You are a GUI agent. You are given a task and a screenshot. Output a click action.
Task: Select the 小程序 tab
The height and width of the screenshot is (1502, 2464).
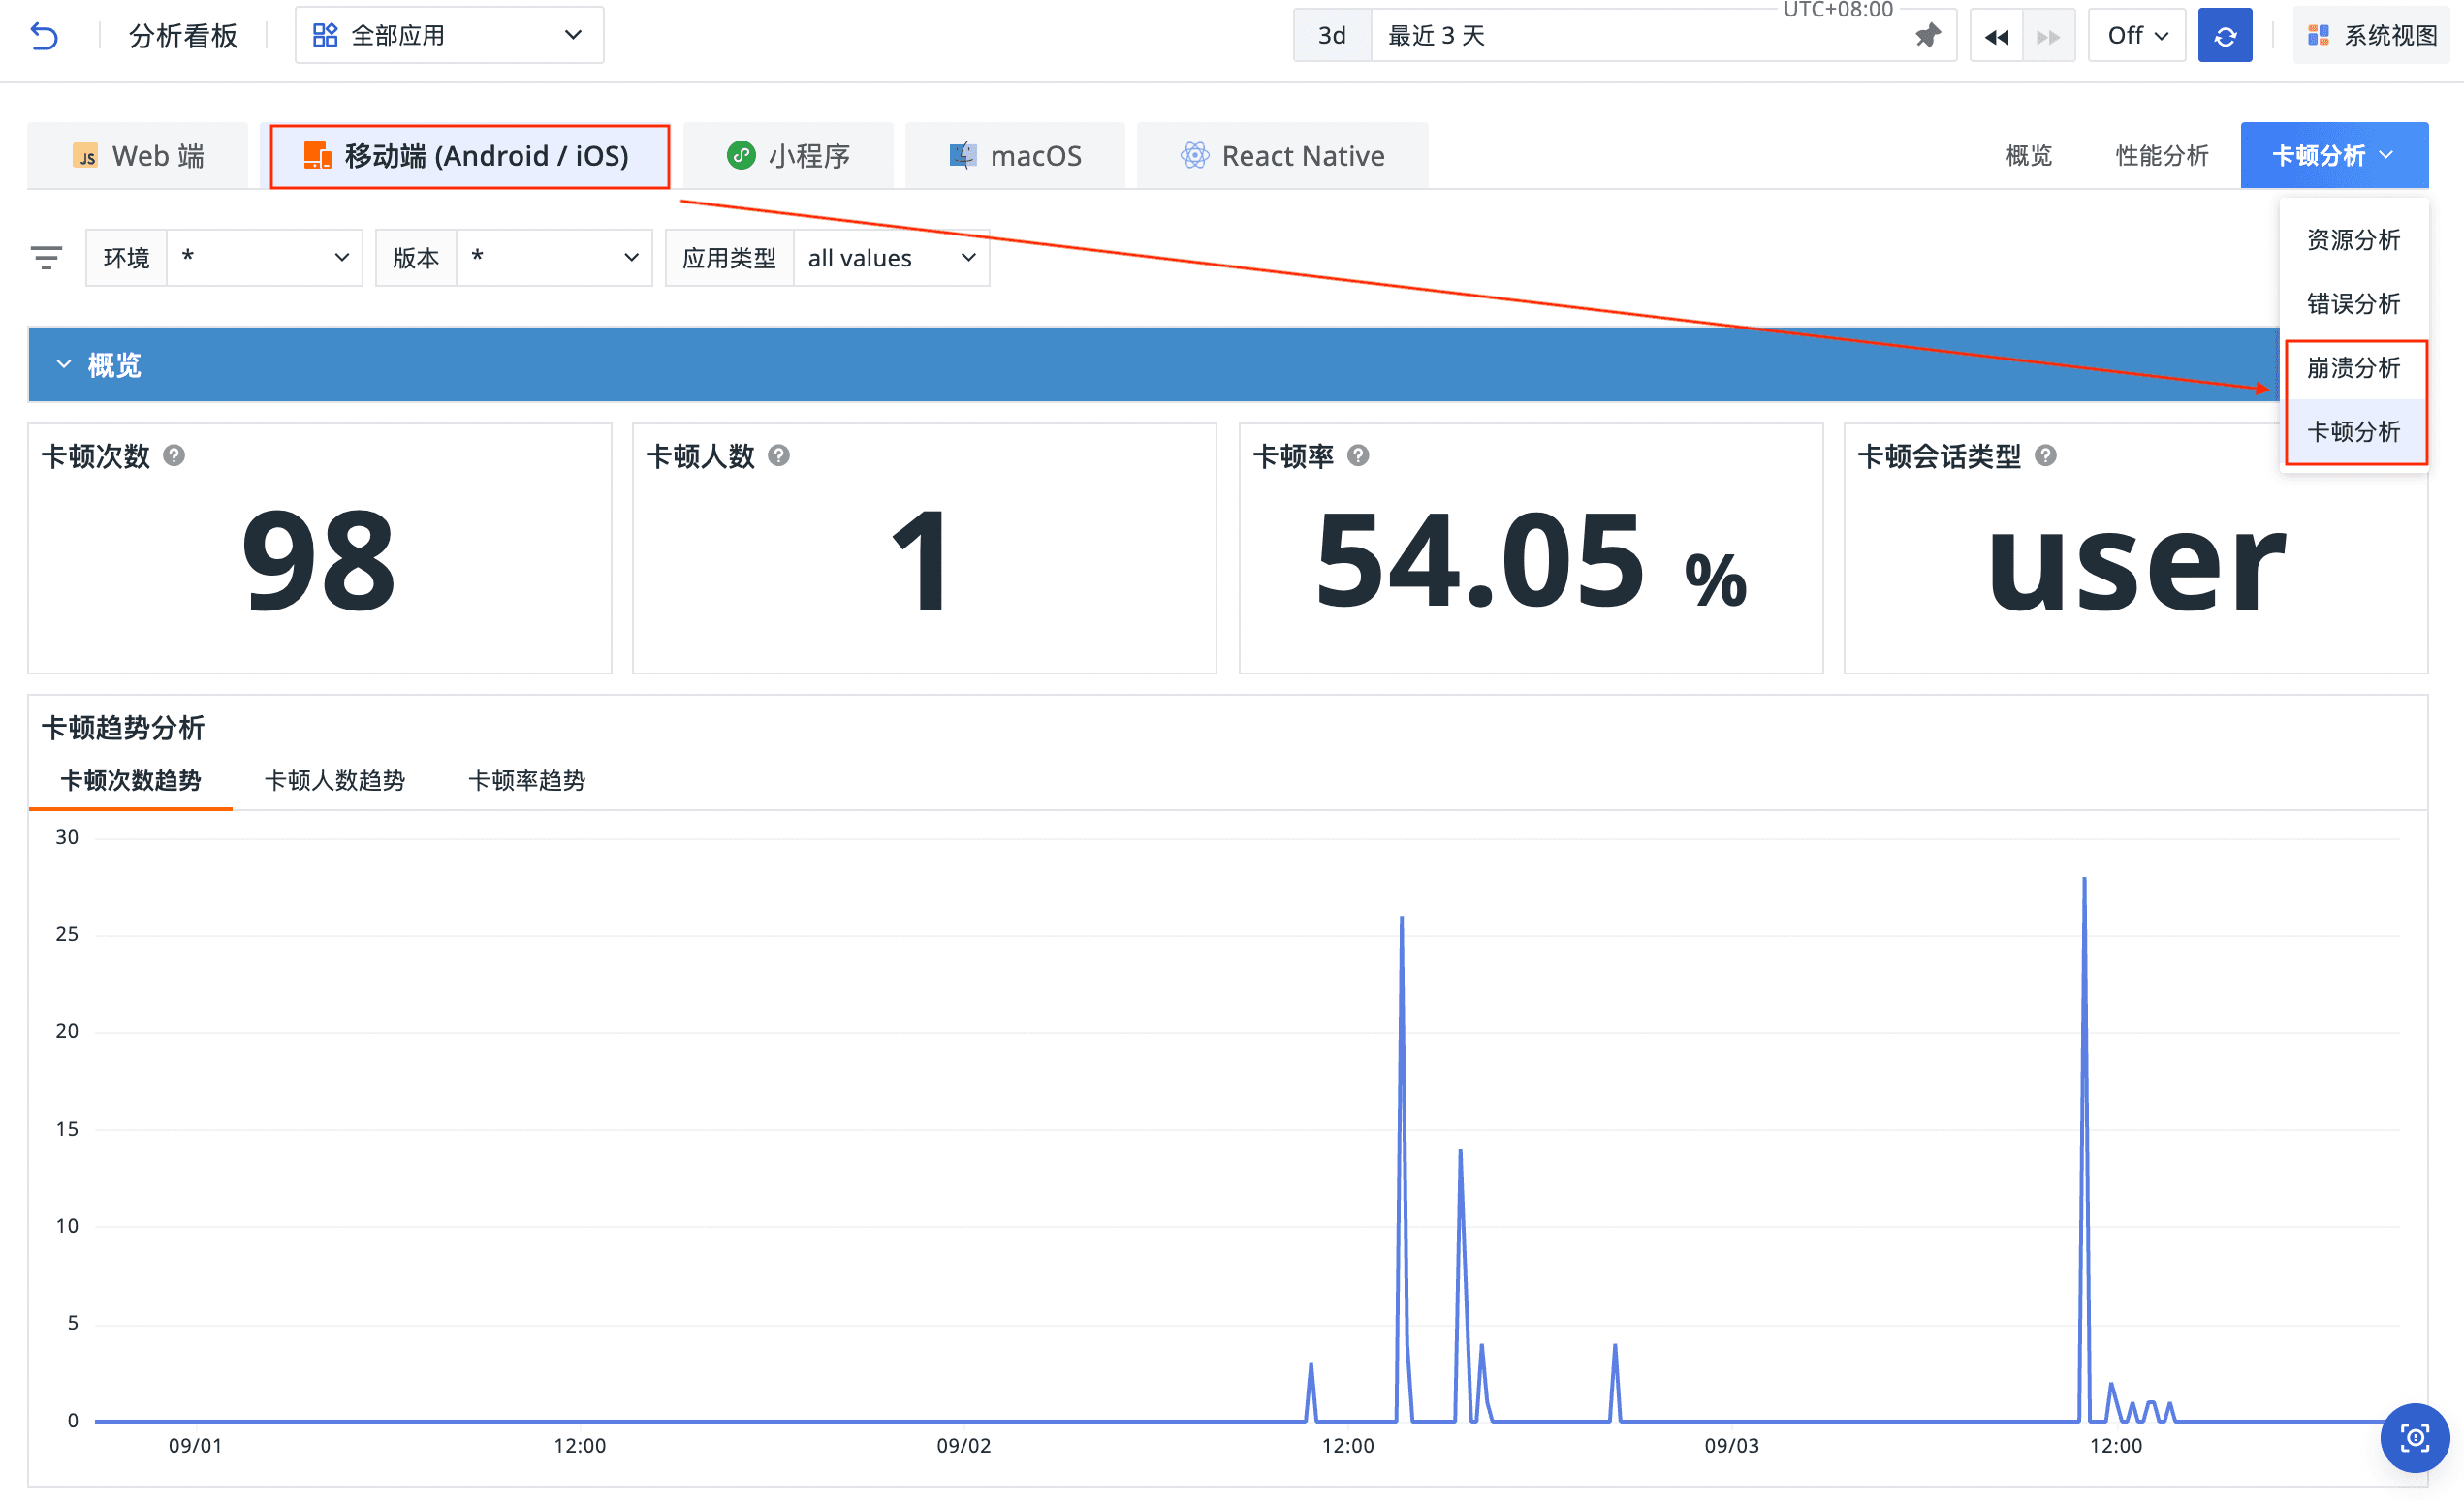[x=788, y=156]
